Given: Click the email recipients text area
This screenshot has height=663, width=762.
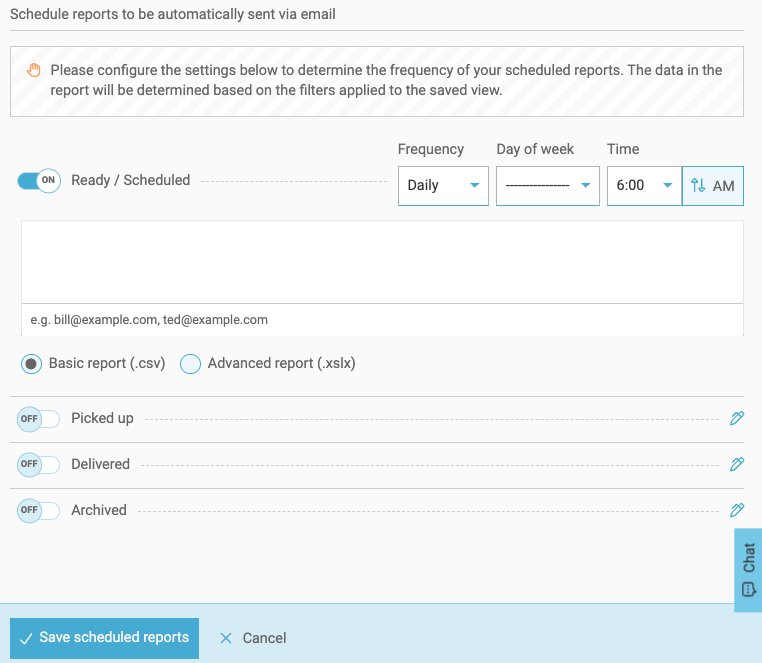Looking at the screenshot, I should point(382,262).
